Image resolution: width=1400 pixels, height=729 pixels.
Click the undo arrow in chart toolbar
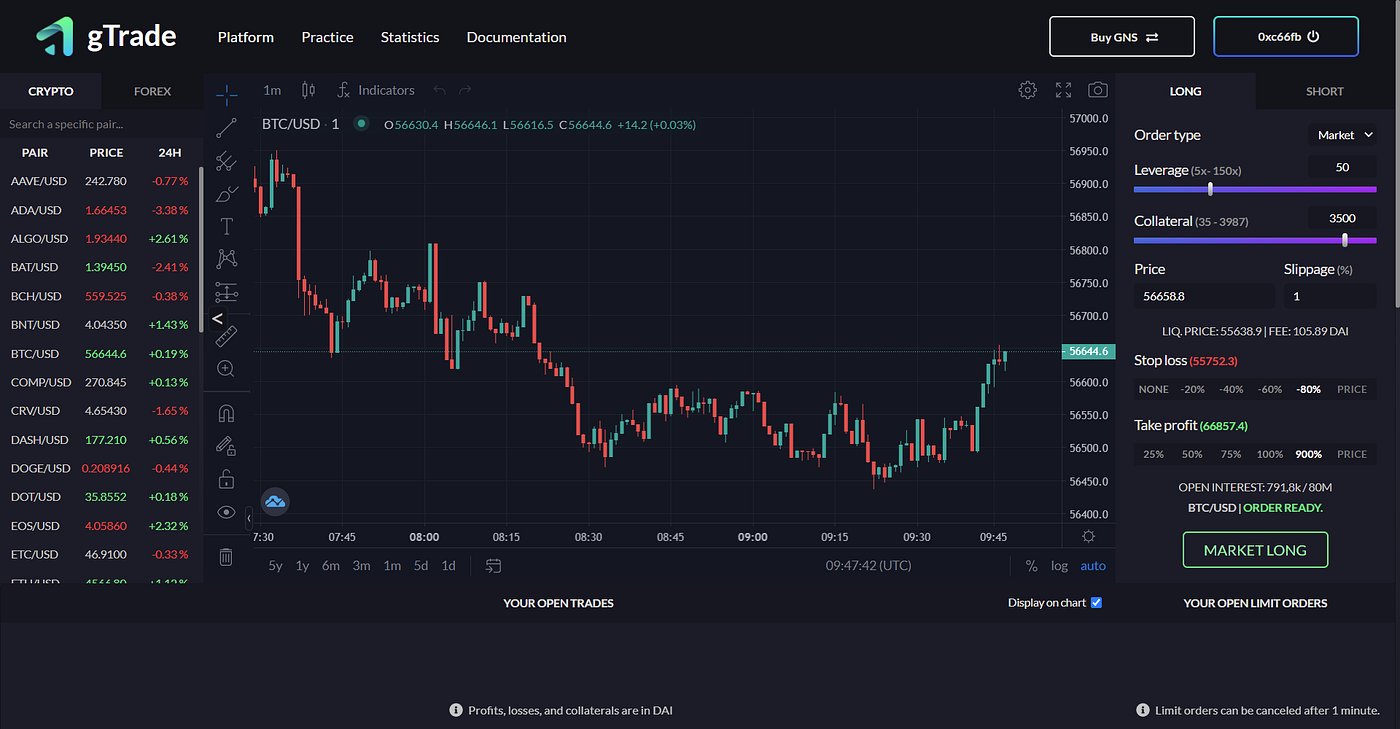pyautogui.click(x=438, y=90)
